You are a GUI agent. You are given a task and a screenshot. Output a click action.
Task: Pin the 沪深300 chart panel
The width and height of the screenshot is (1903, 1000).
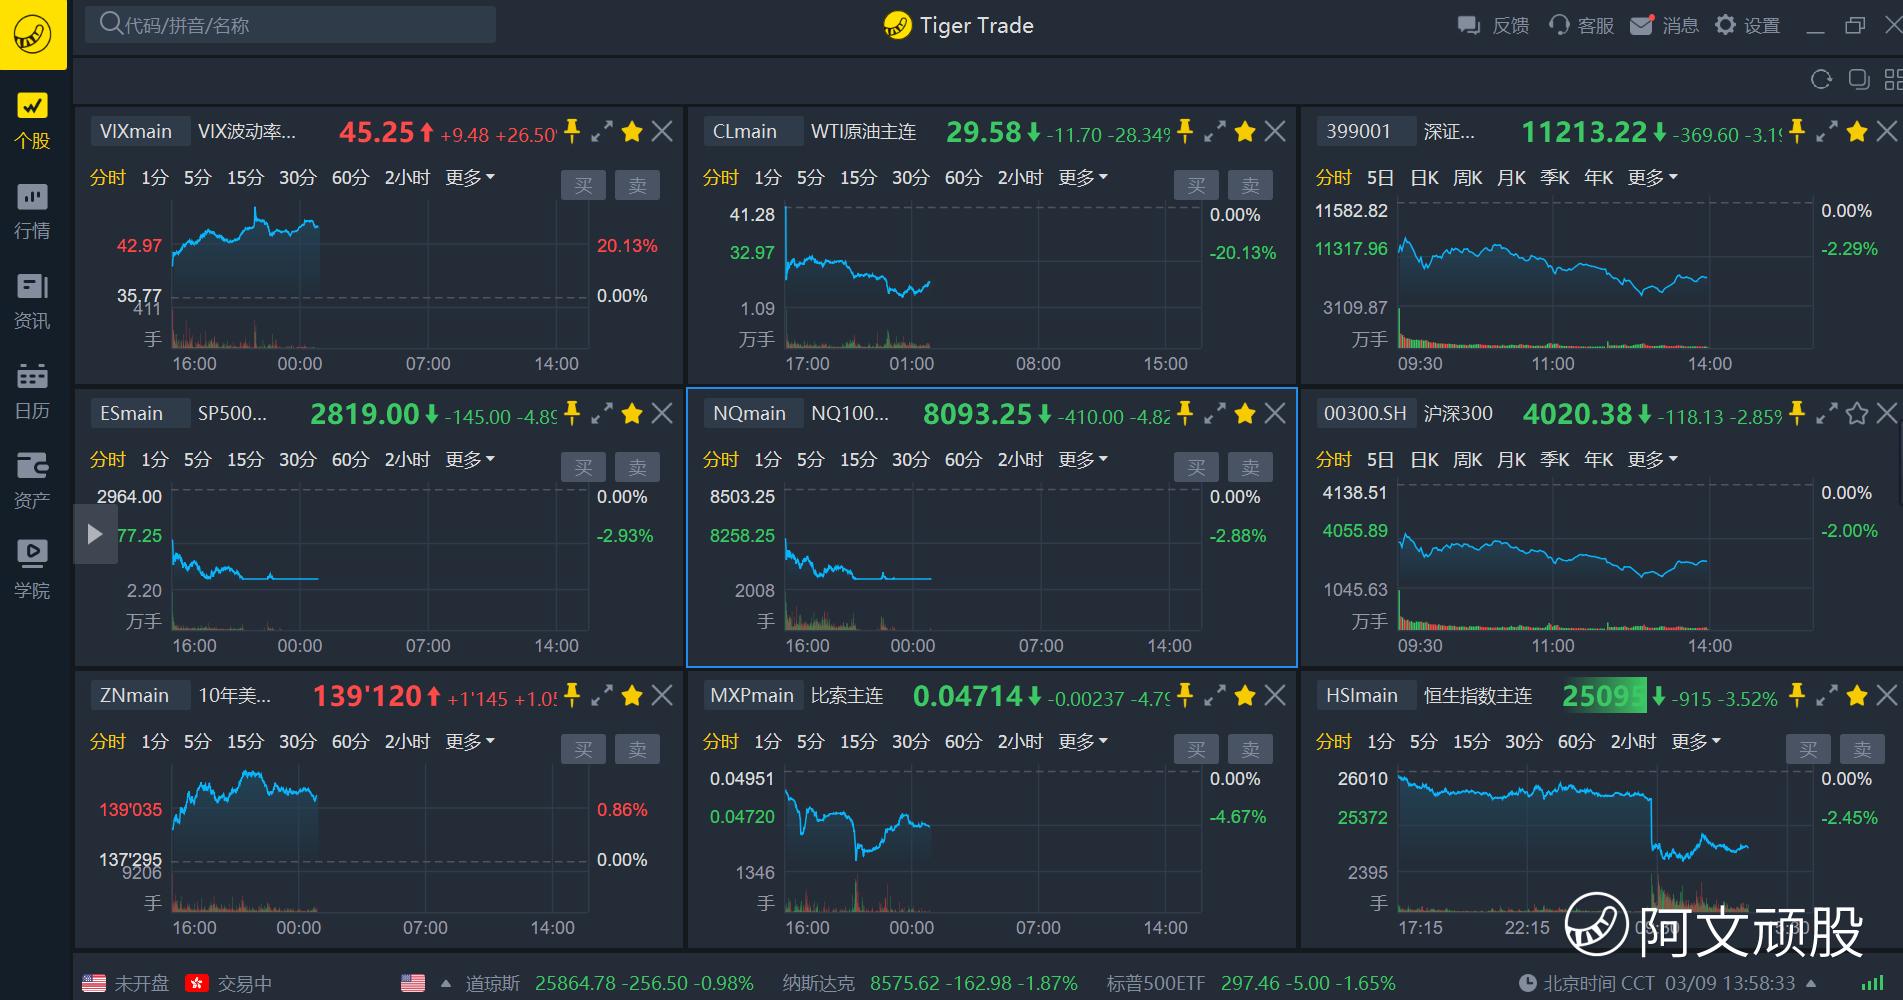(x=1797, y=412)
